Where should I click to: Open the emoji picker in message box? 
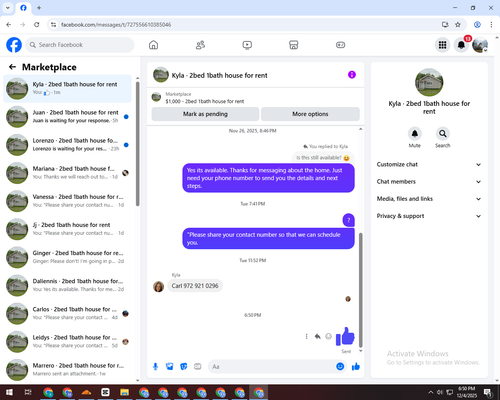pos(340,367)
